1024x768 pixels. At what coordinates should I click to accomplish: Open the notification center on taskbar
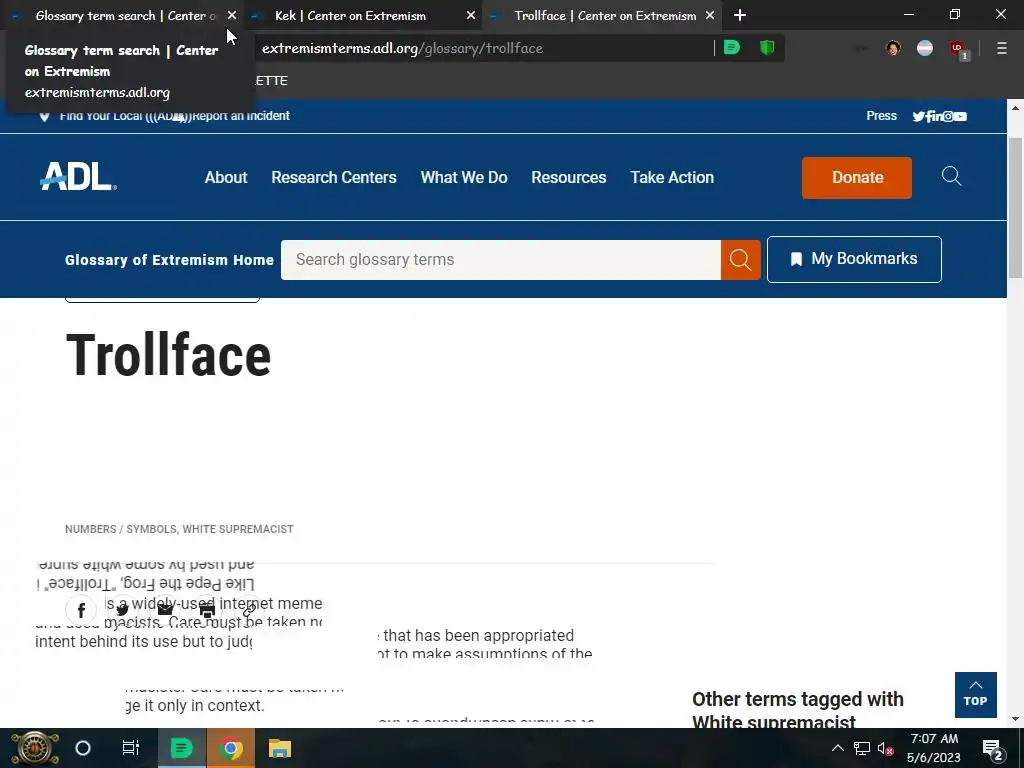click(993, 749)
